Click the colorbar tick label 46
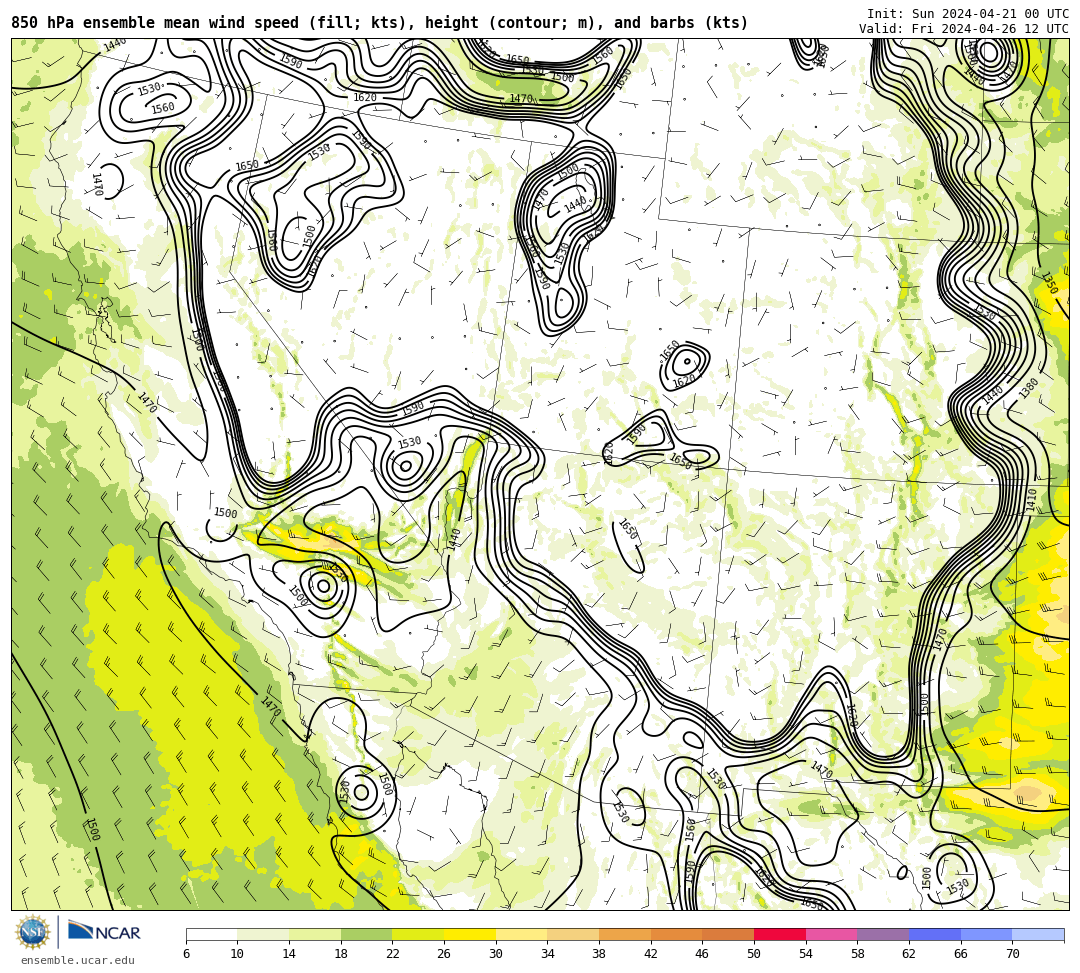1080x973 pixels. (x=702, y=954)
